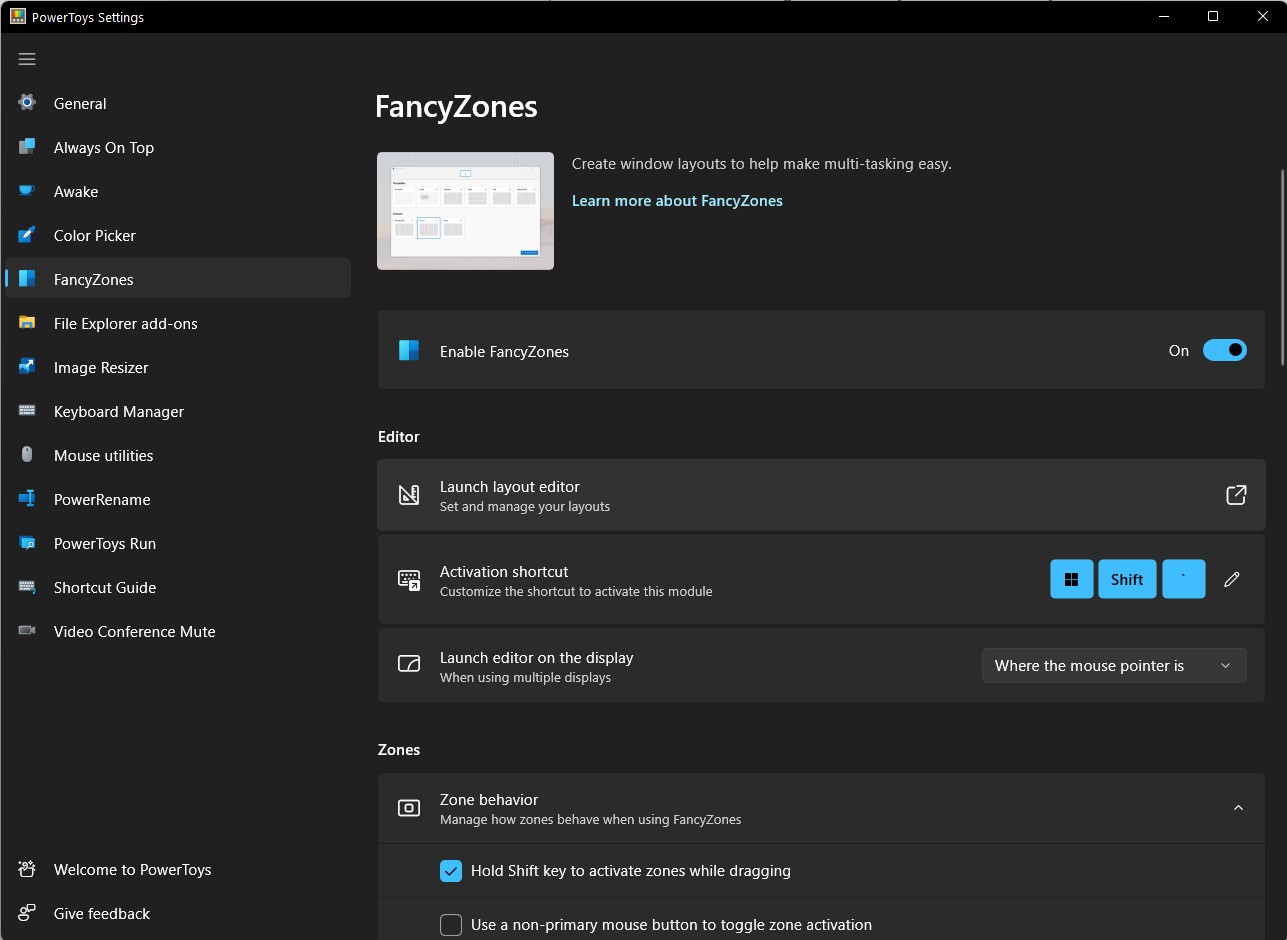Screen dimensions: 1287x940
Task: Select Video Conference Mute in sidebar
Action: click(178, 631)
